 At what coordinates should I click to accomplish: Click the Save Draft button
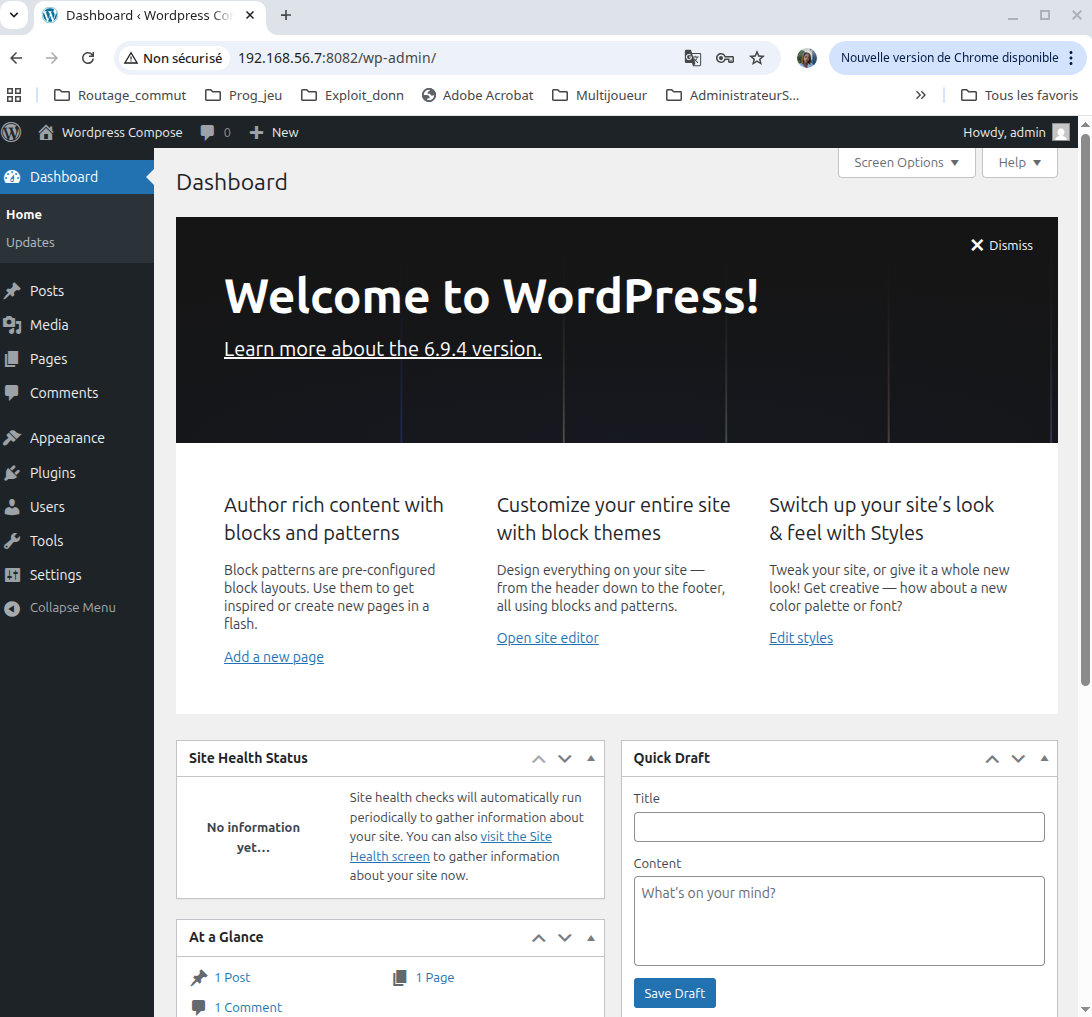click(674, 992)
